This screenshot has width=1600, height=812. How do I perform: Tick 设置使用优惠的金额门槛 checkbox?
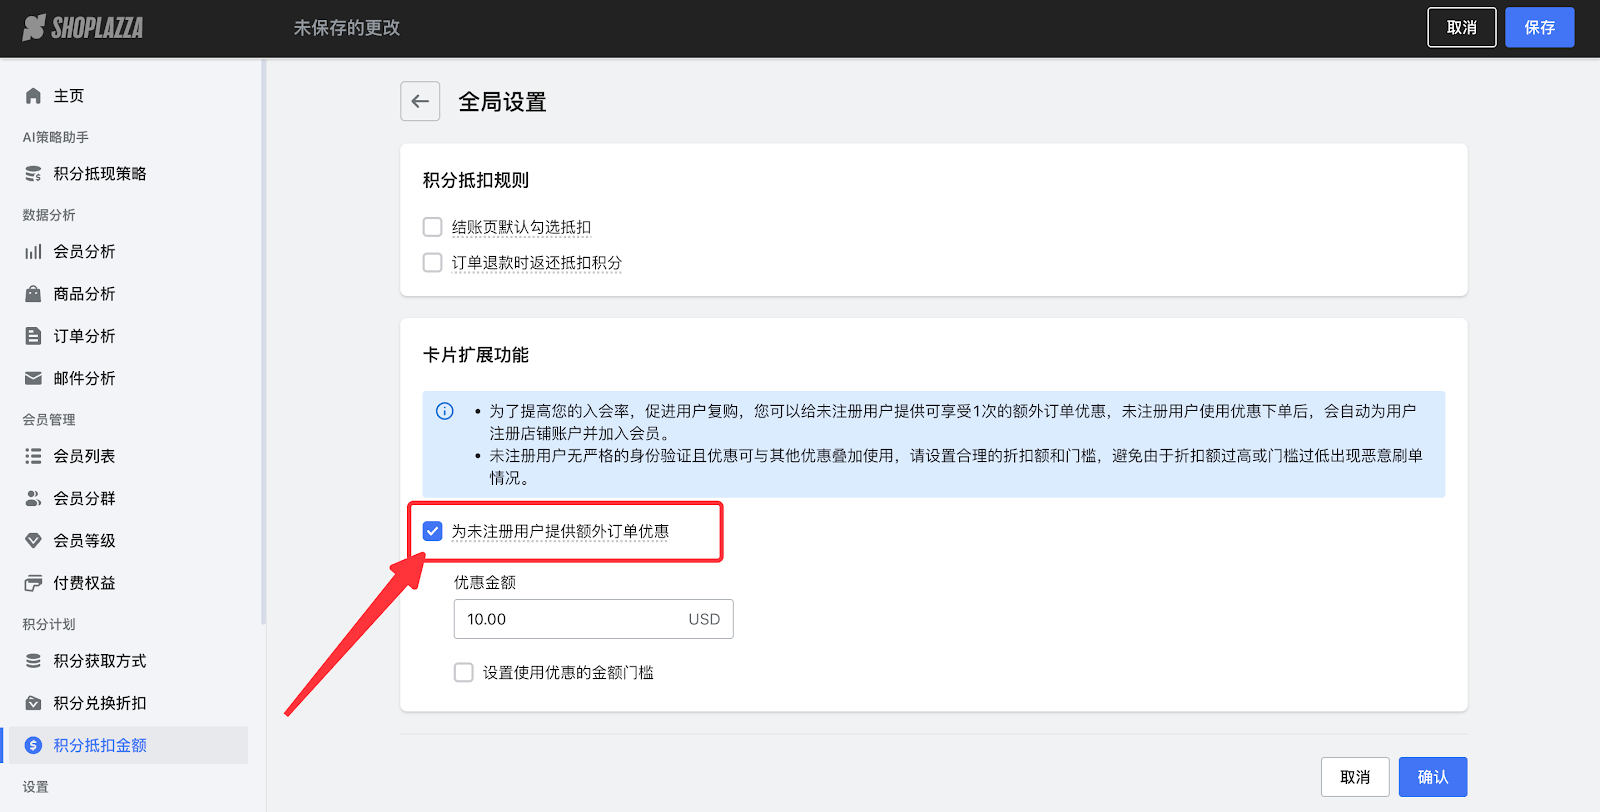[x=464, y=672]
